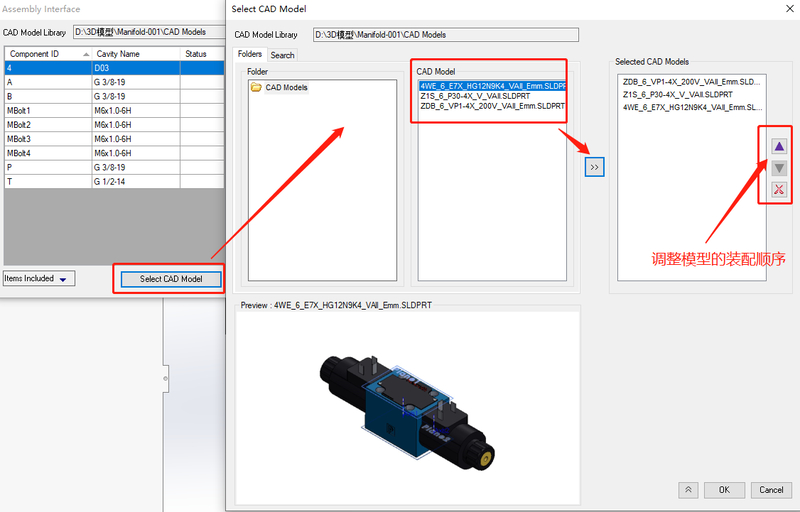800x512 pixels.
Task: Click the Cancel button
Action: point(771,490)
